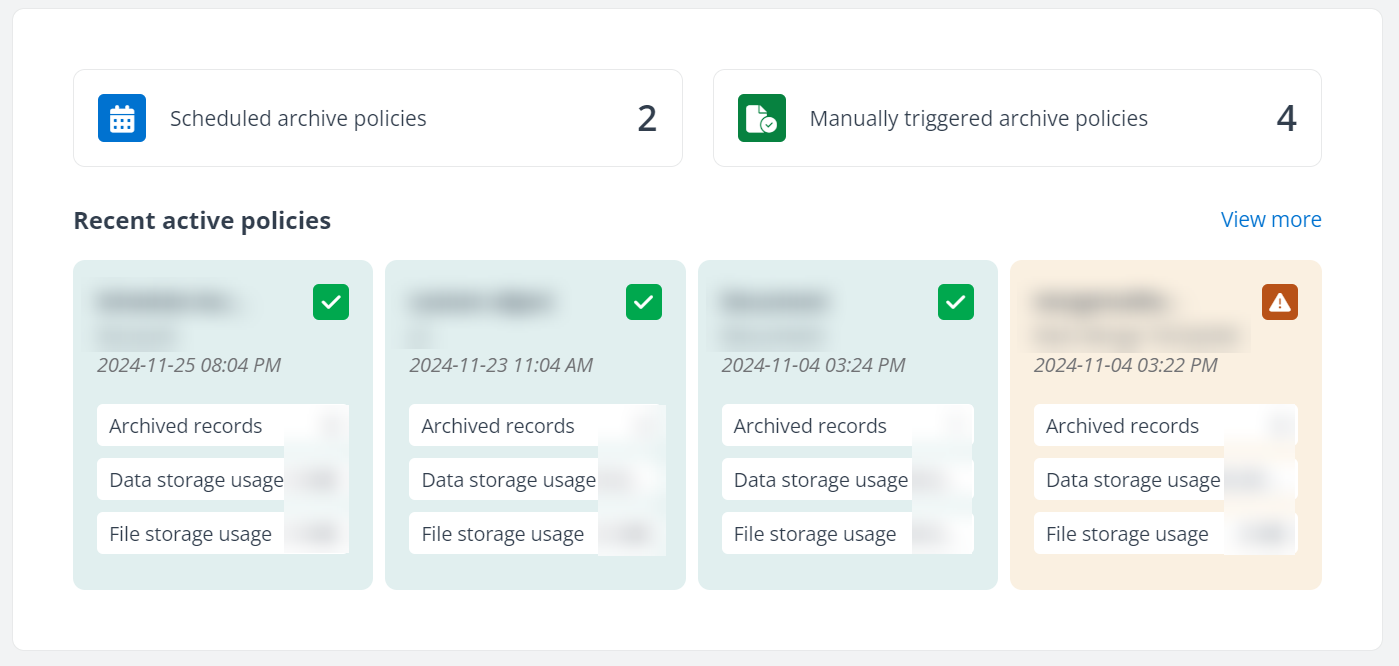Screen dimensions: 1399x666
Task: Select the orange policy card dated 2024-11-04
Action: tap(1165, 422)
